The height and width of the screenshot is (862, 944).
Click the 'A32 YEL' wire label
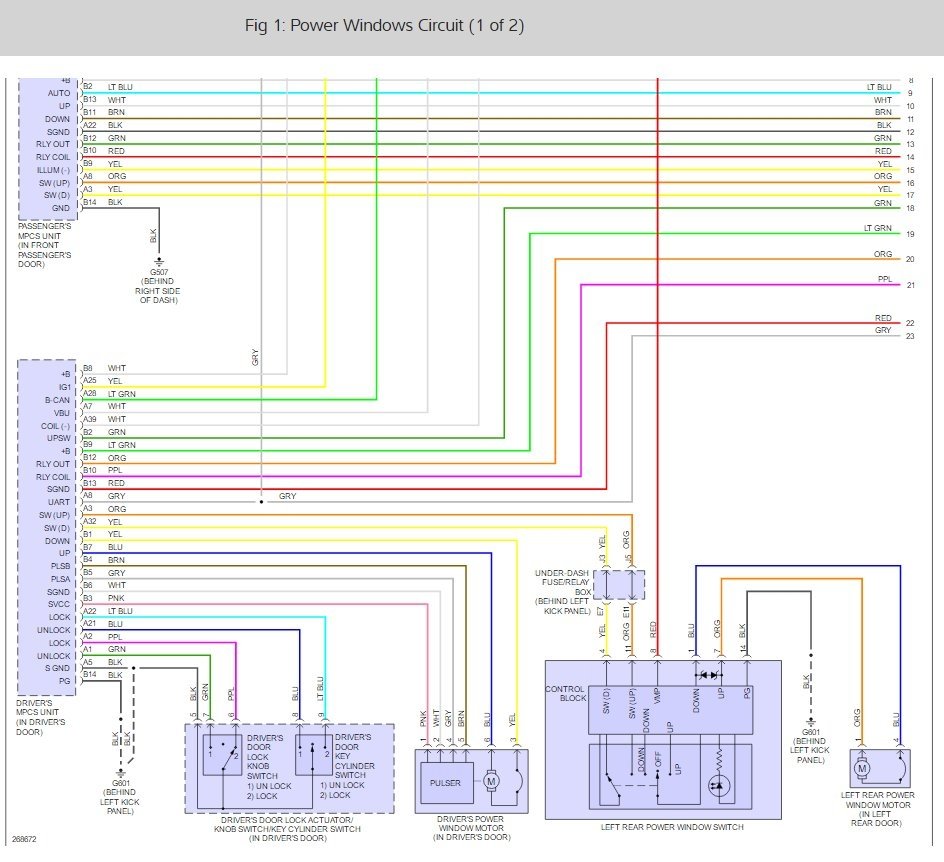click(x=103, y=522)
